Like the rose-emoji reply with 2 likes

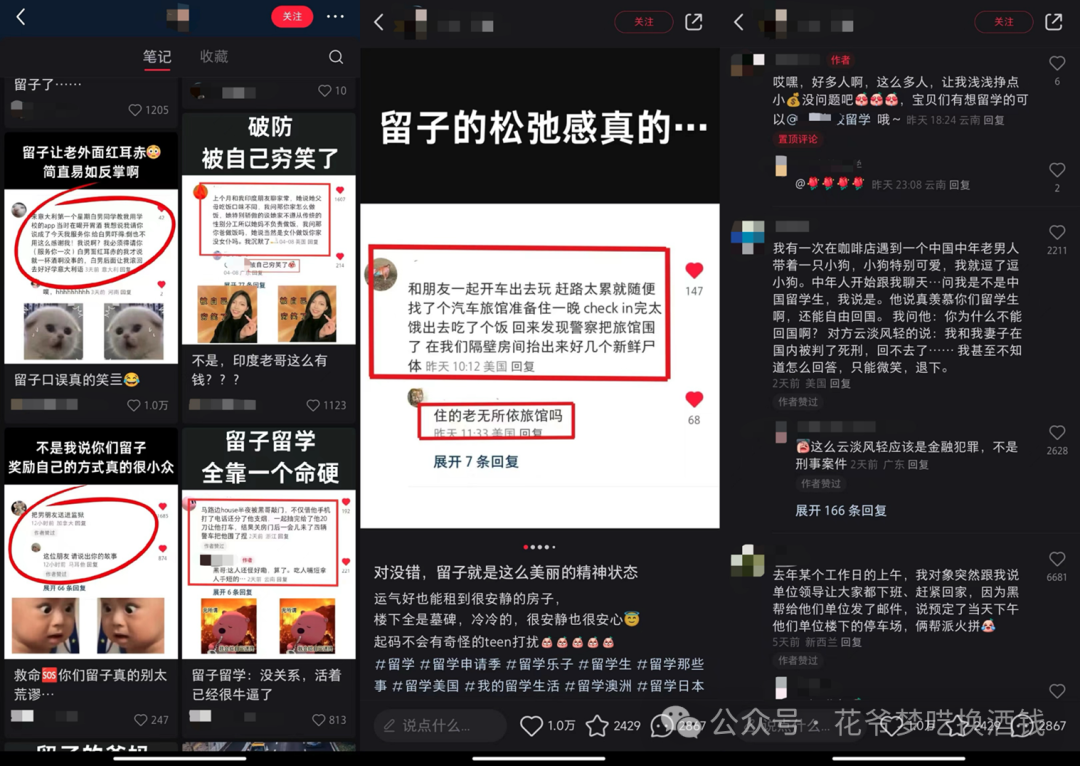click(1057, 169)
